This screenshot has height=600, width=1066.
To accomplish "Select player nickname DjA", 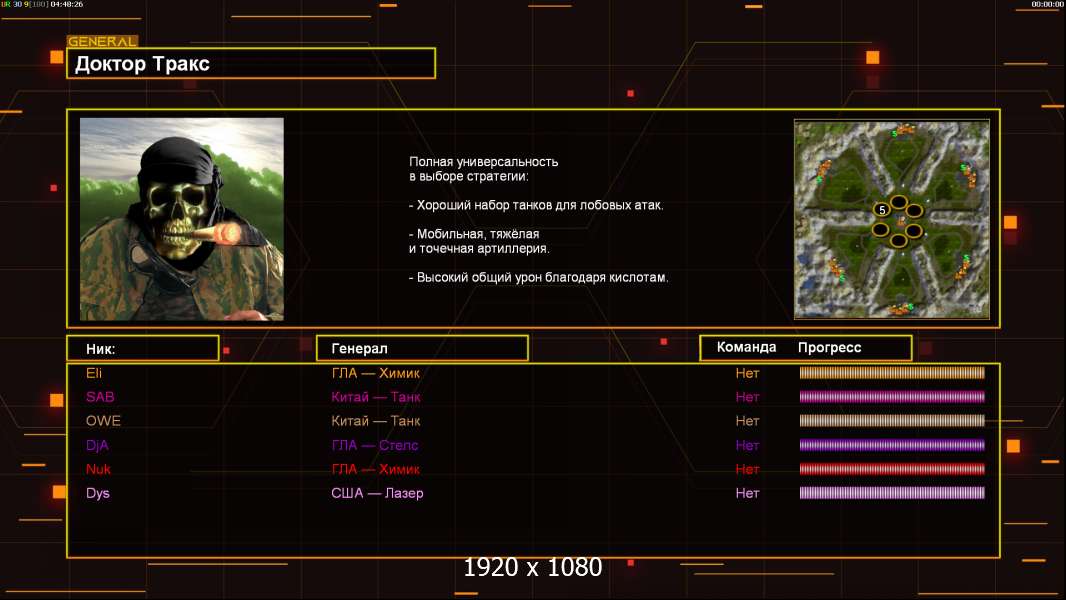I will tap(97, 445).
